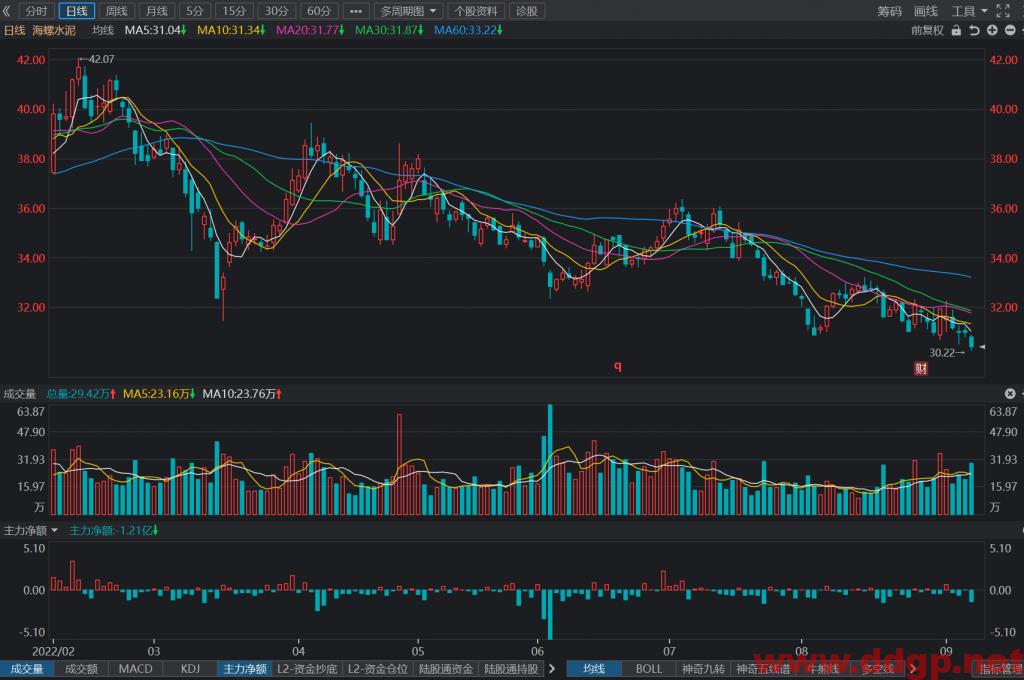Open more period options (ellipsis button)
Viewport: 1024px width, 680px height.
(x=356, y=10)
